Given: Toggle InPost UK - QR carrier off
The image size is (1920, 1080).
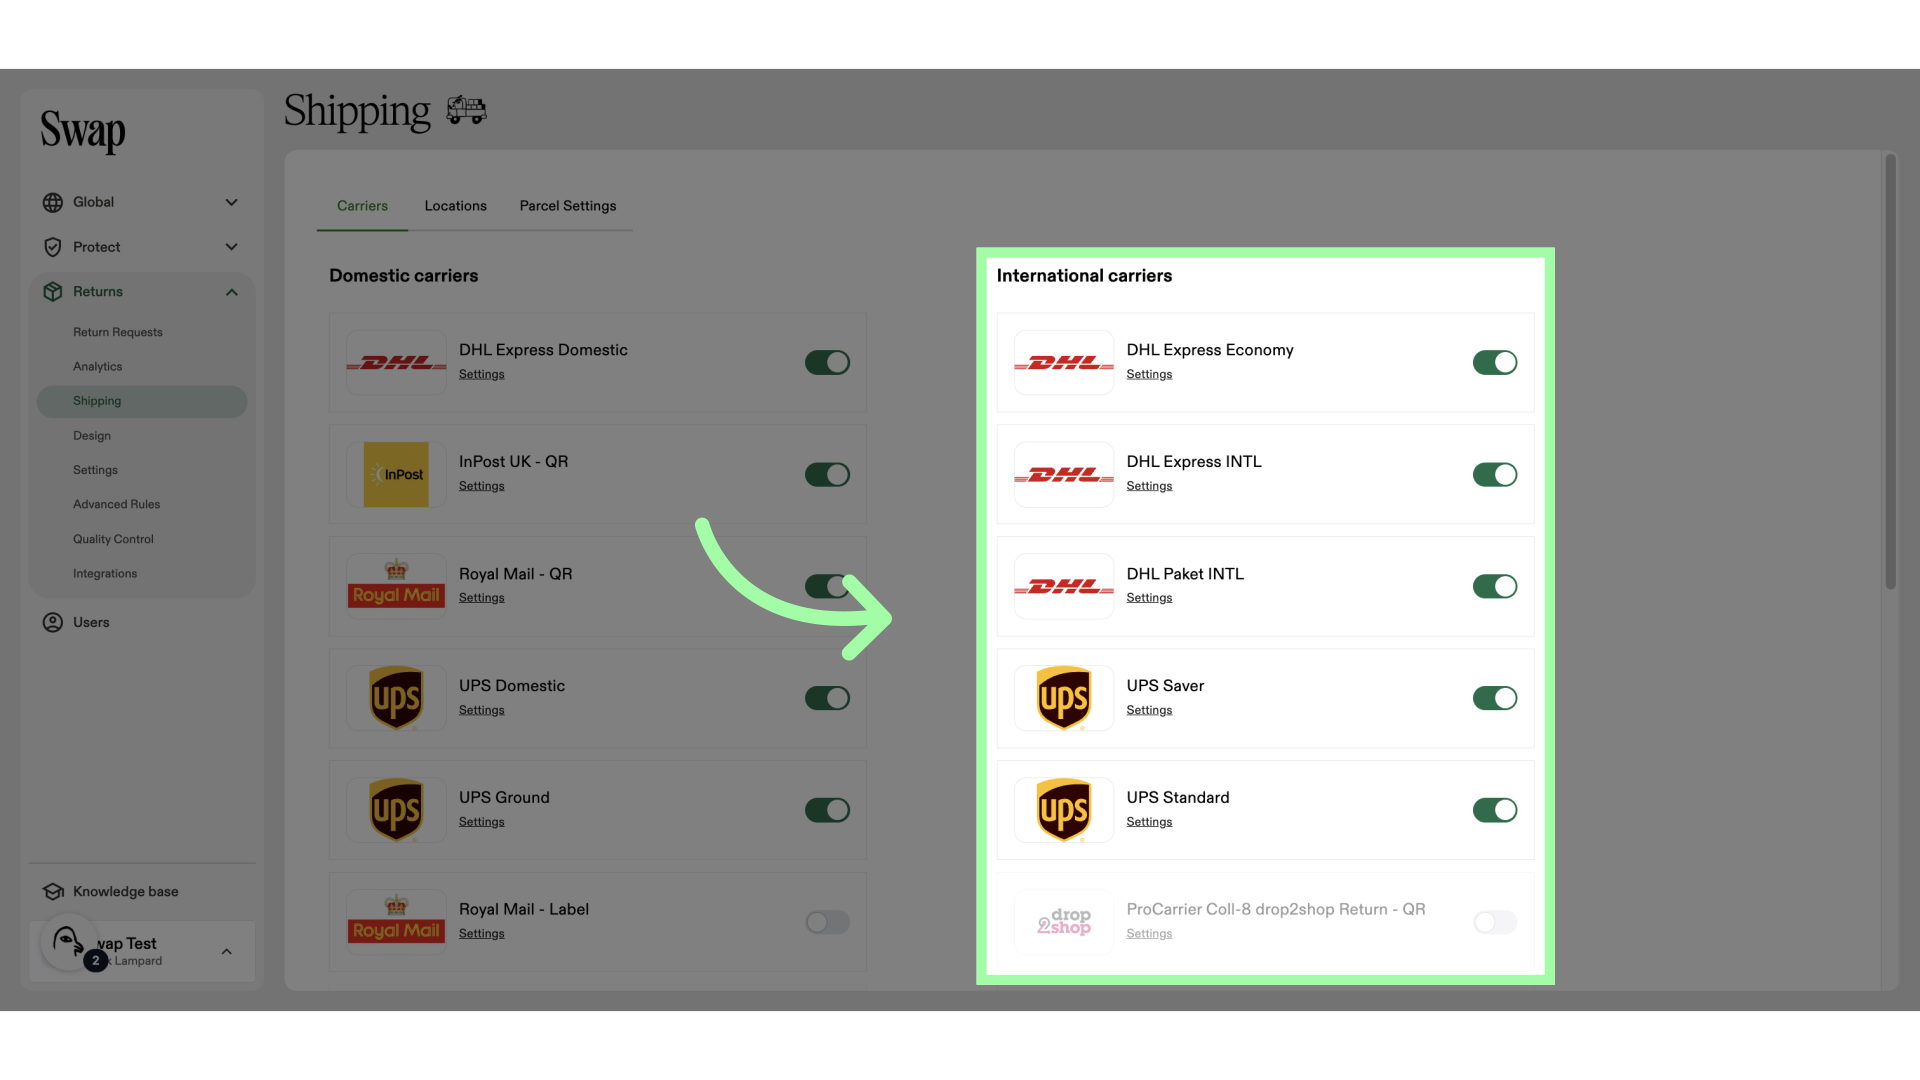Looking at the screenshot, I should point(827,474).
